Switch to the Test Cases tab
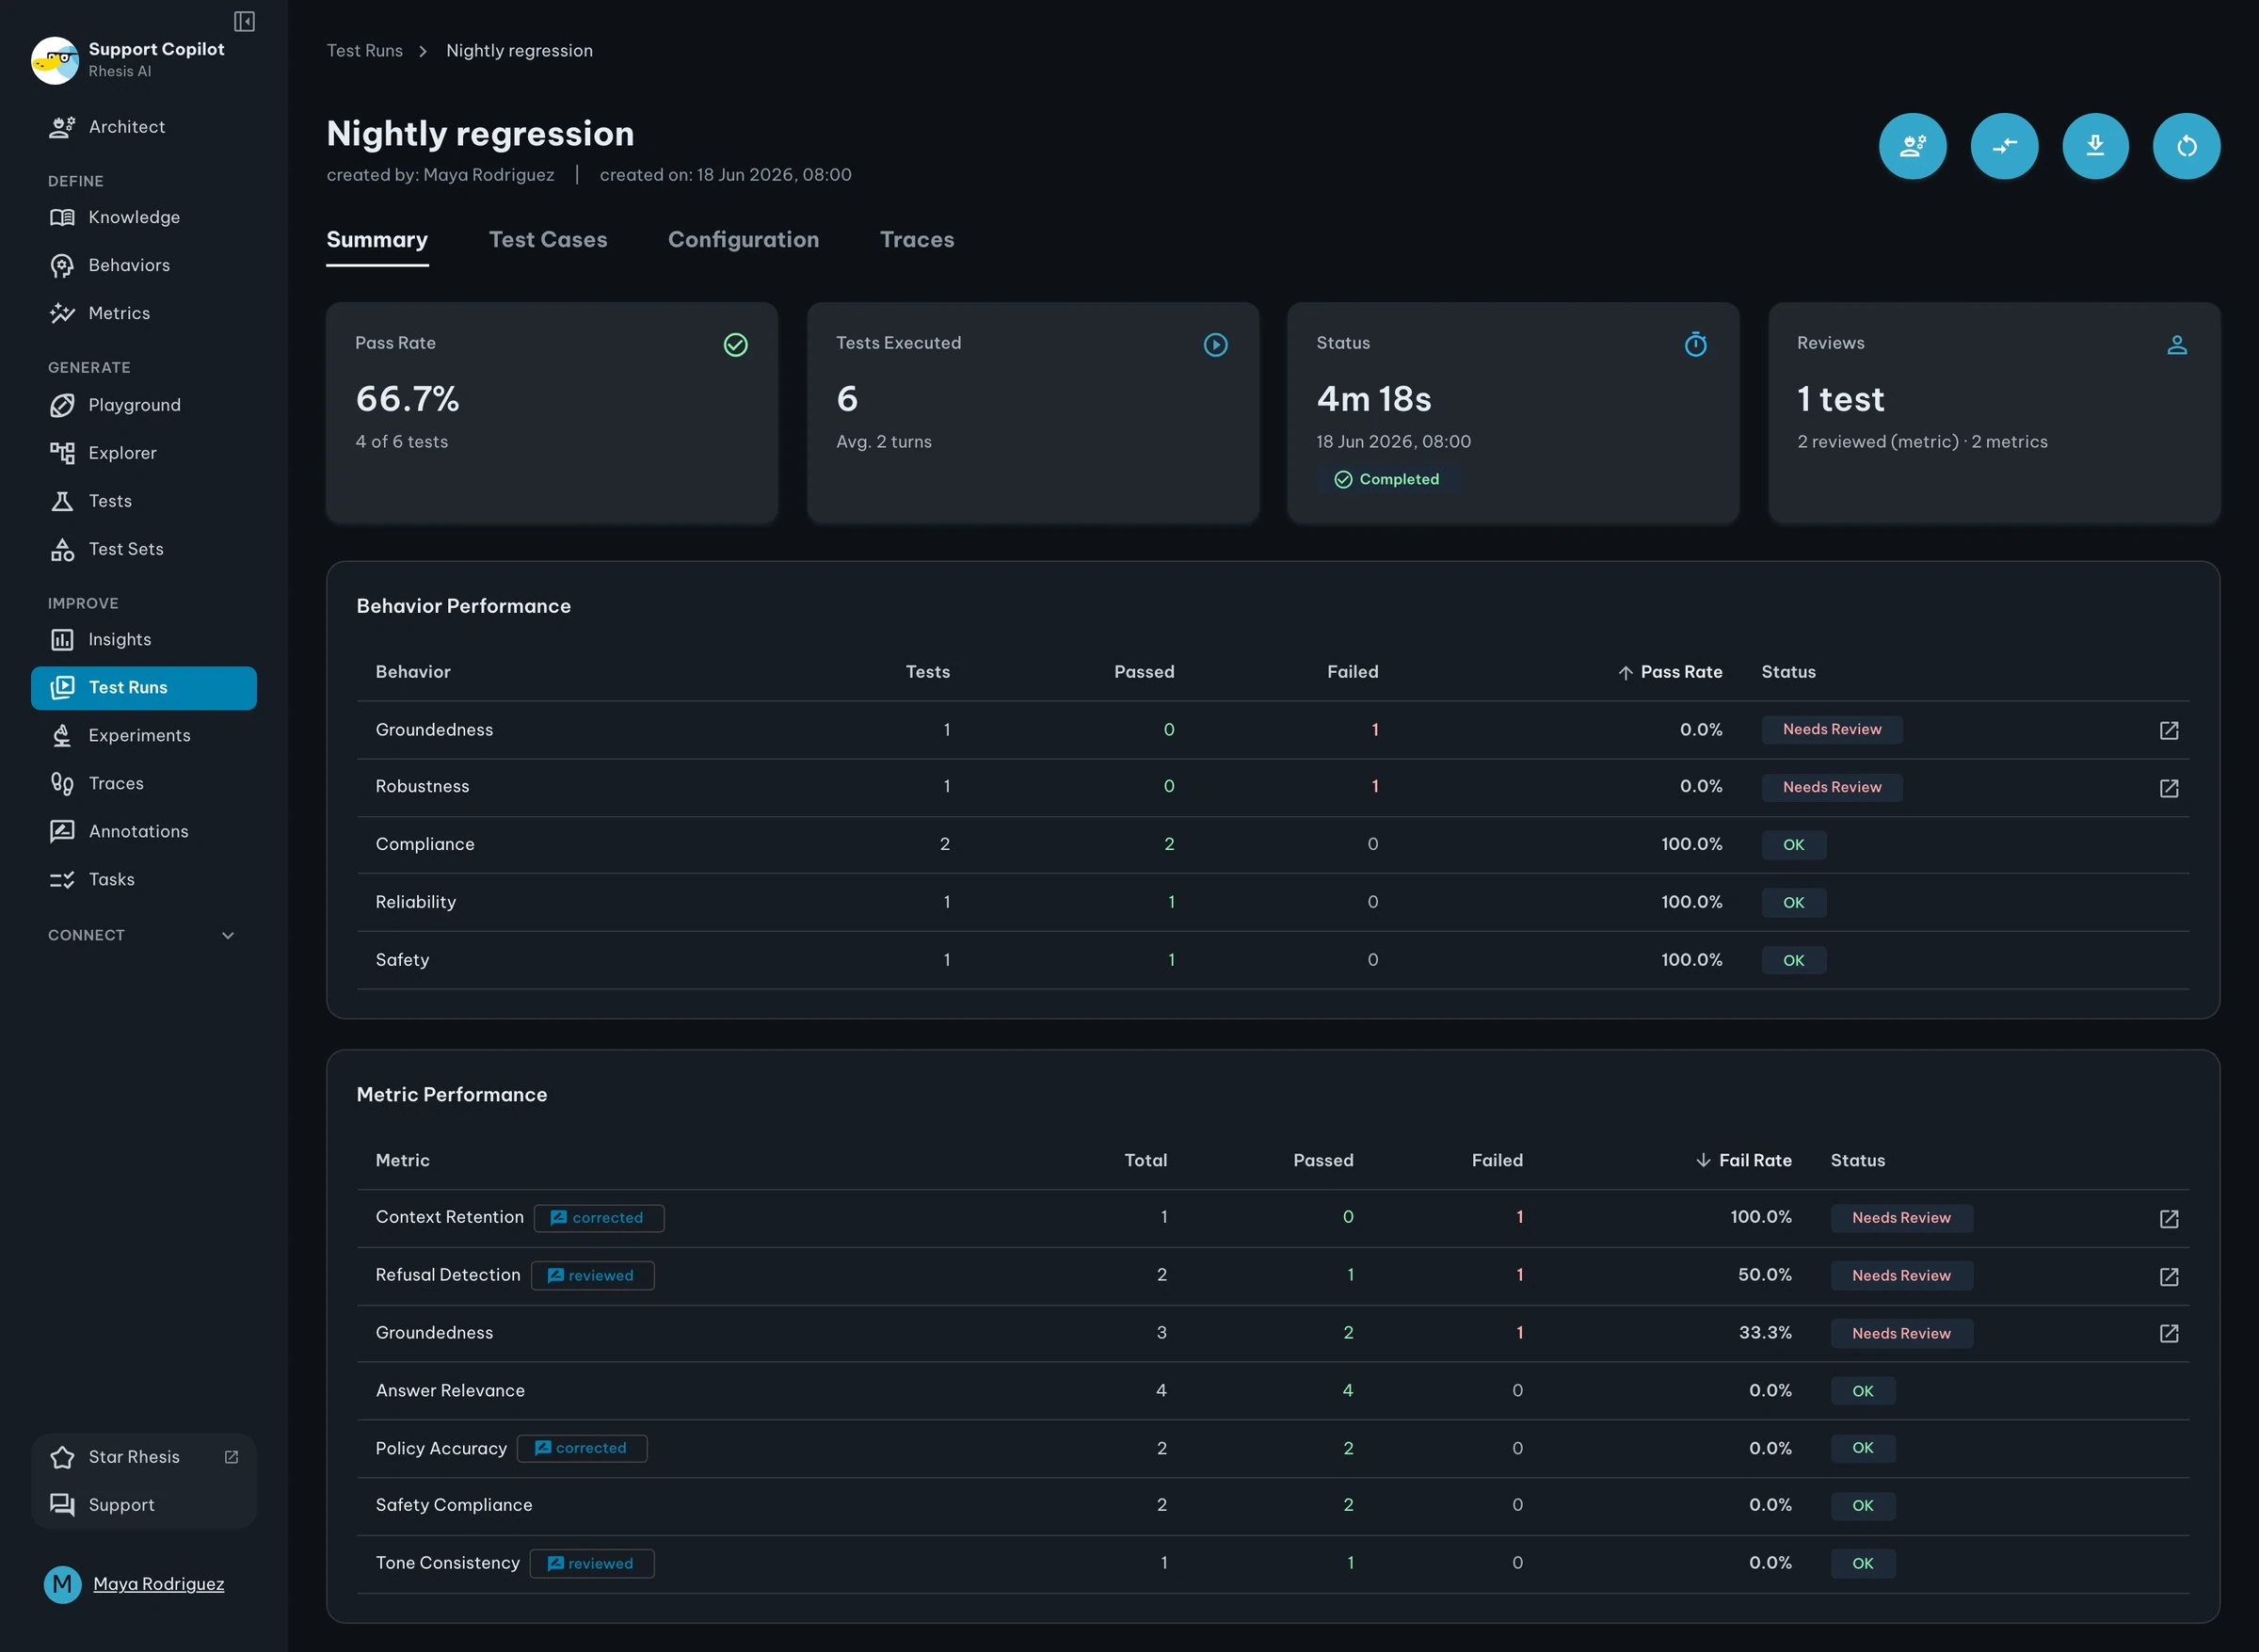 [548, 240]
